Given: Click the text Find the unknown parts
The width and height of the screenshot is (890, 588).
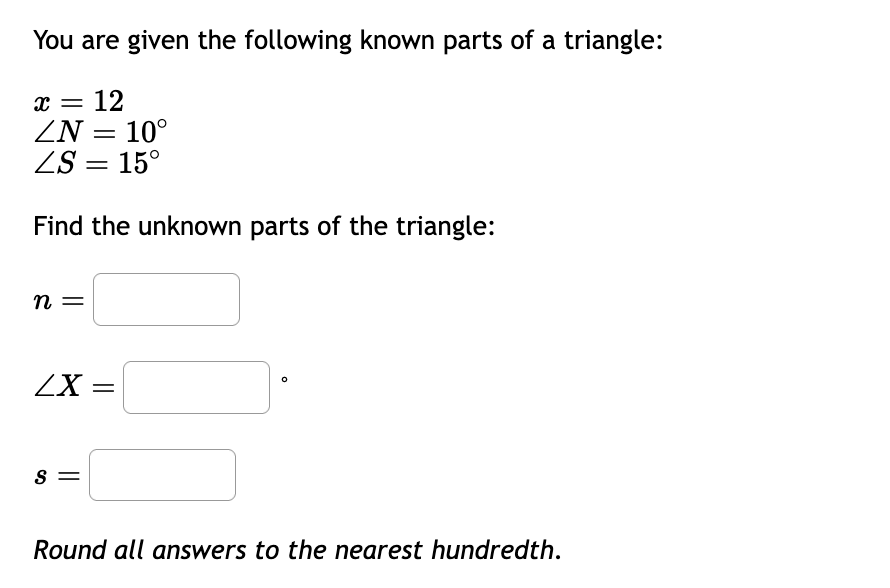Looking at the screenshot, I should (263, 226).
